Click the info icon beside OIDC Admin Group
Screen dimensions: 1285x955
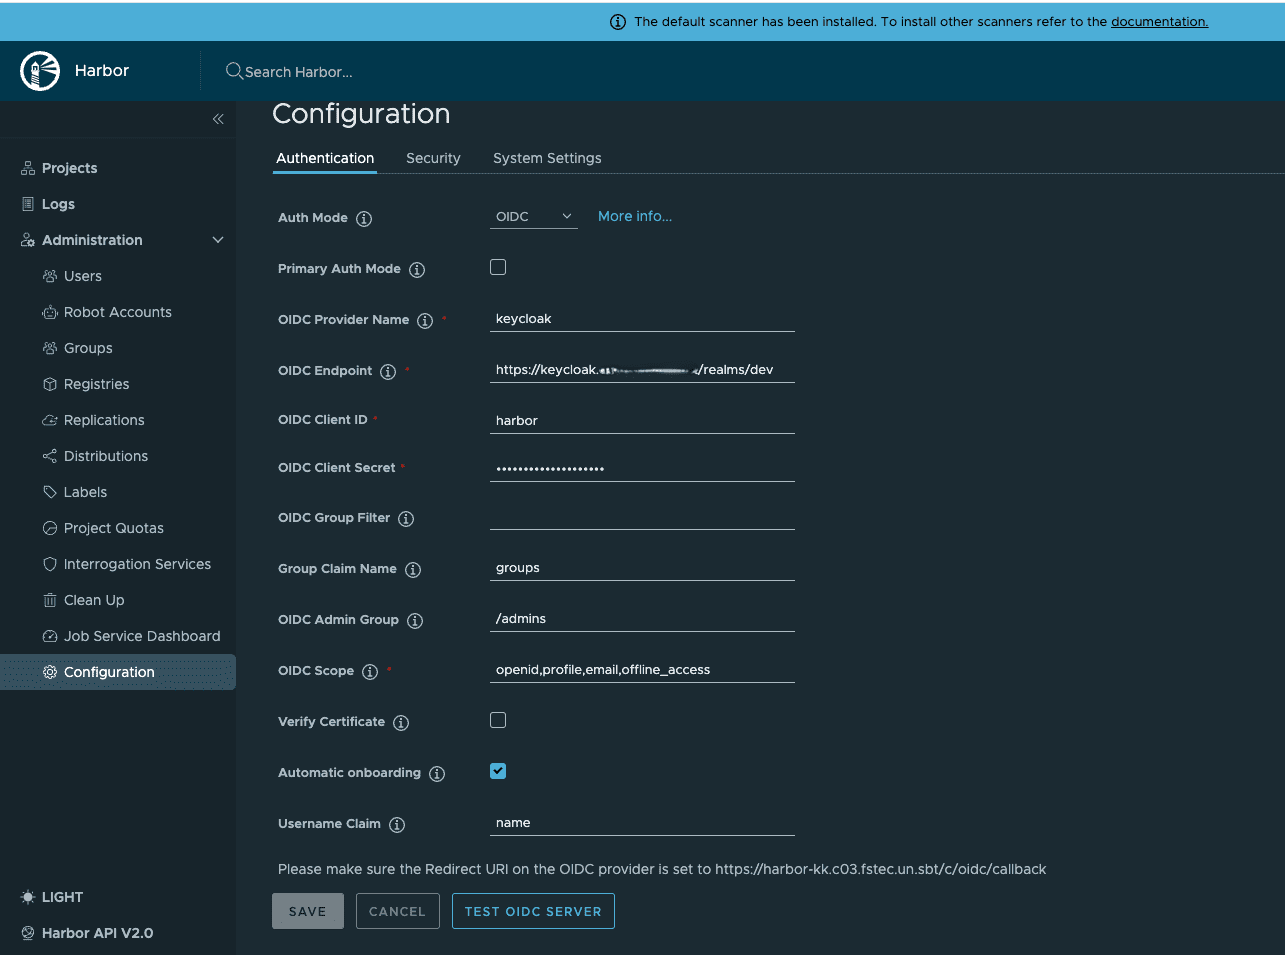coord(415,621)
